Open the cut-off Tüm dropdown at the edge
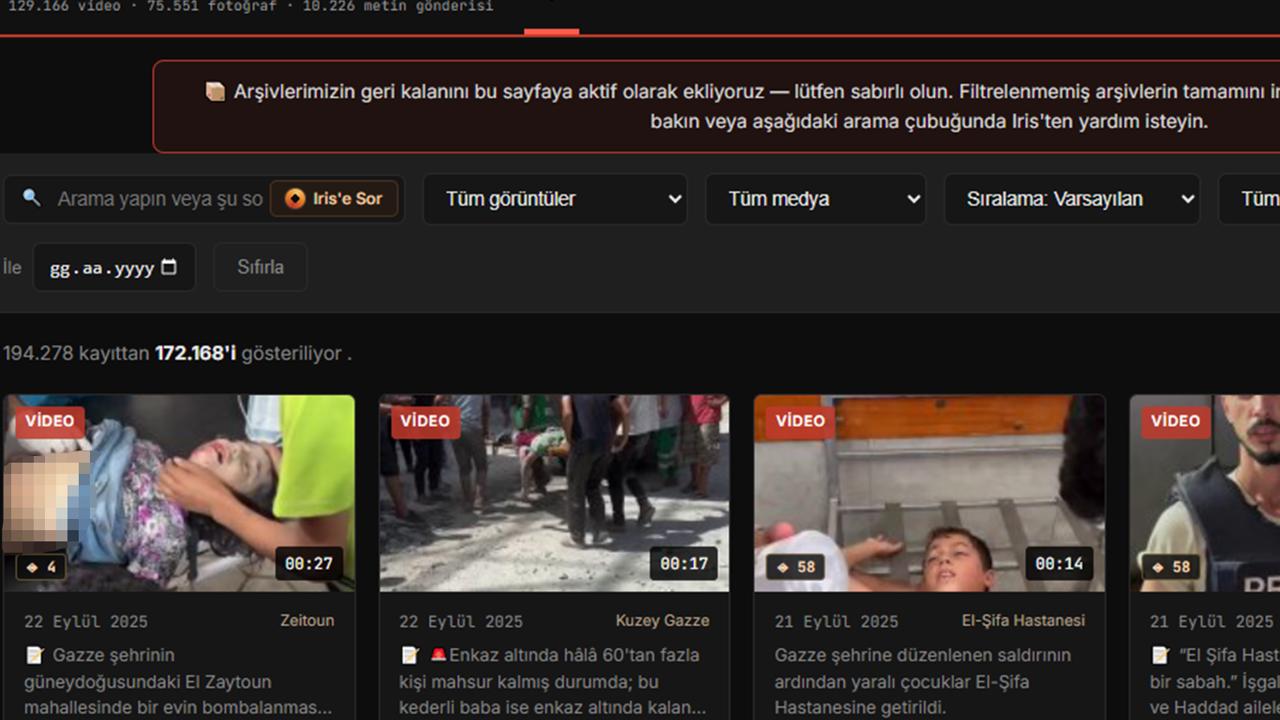Viewport: 1280px width, 720px height. 1250,199
